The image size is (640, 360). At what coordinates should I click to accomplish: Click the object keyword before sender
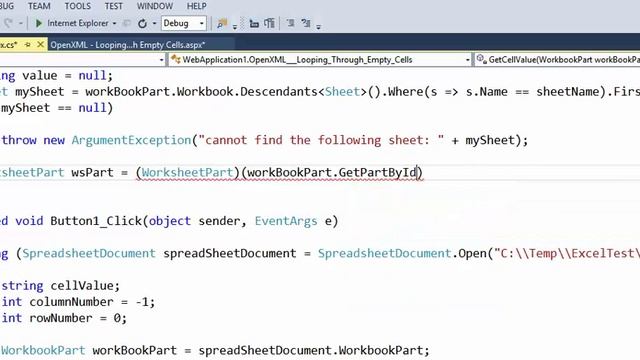pyautogui.click(x=169, y=221)
